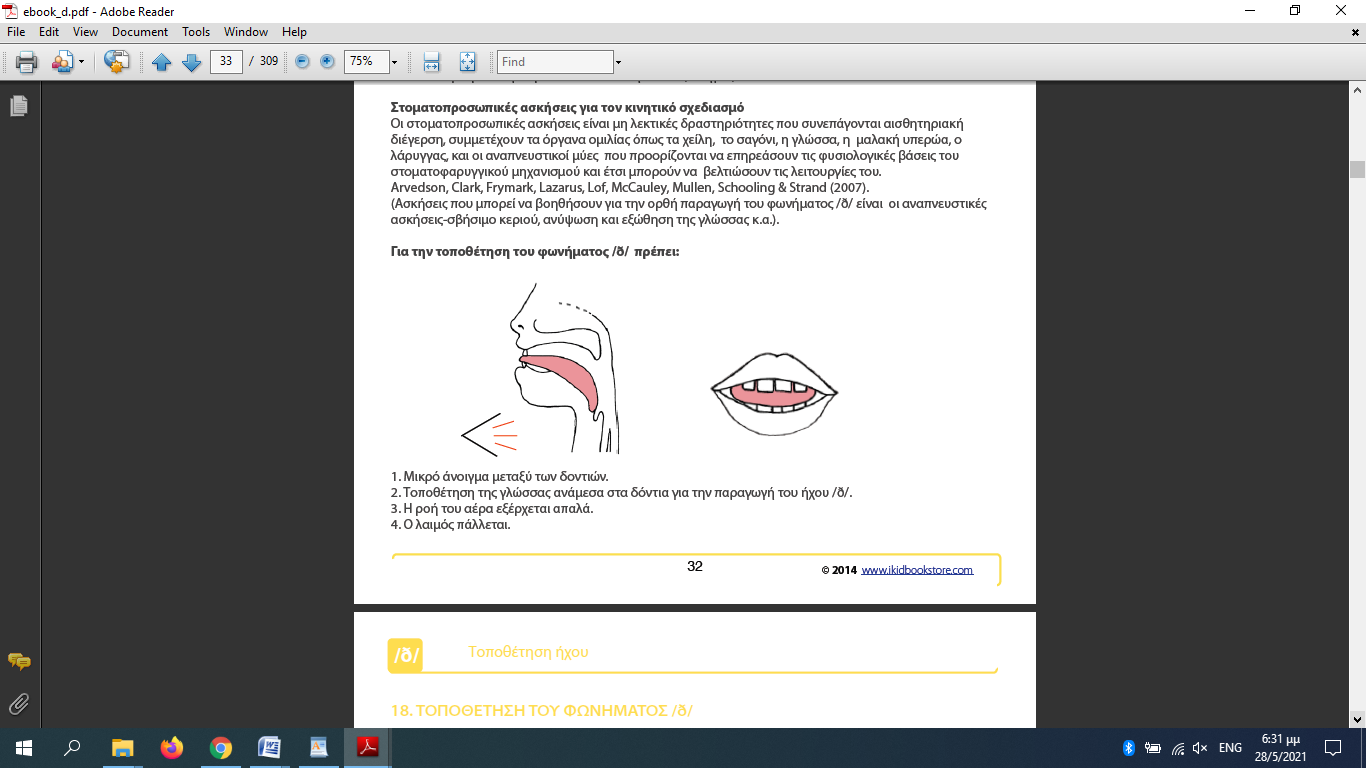Click the Print icon in the toolbar
1366x768 pixels.
(26, 62)
